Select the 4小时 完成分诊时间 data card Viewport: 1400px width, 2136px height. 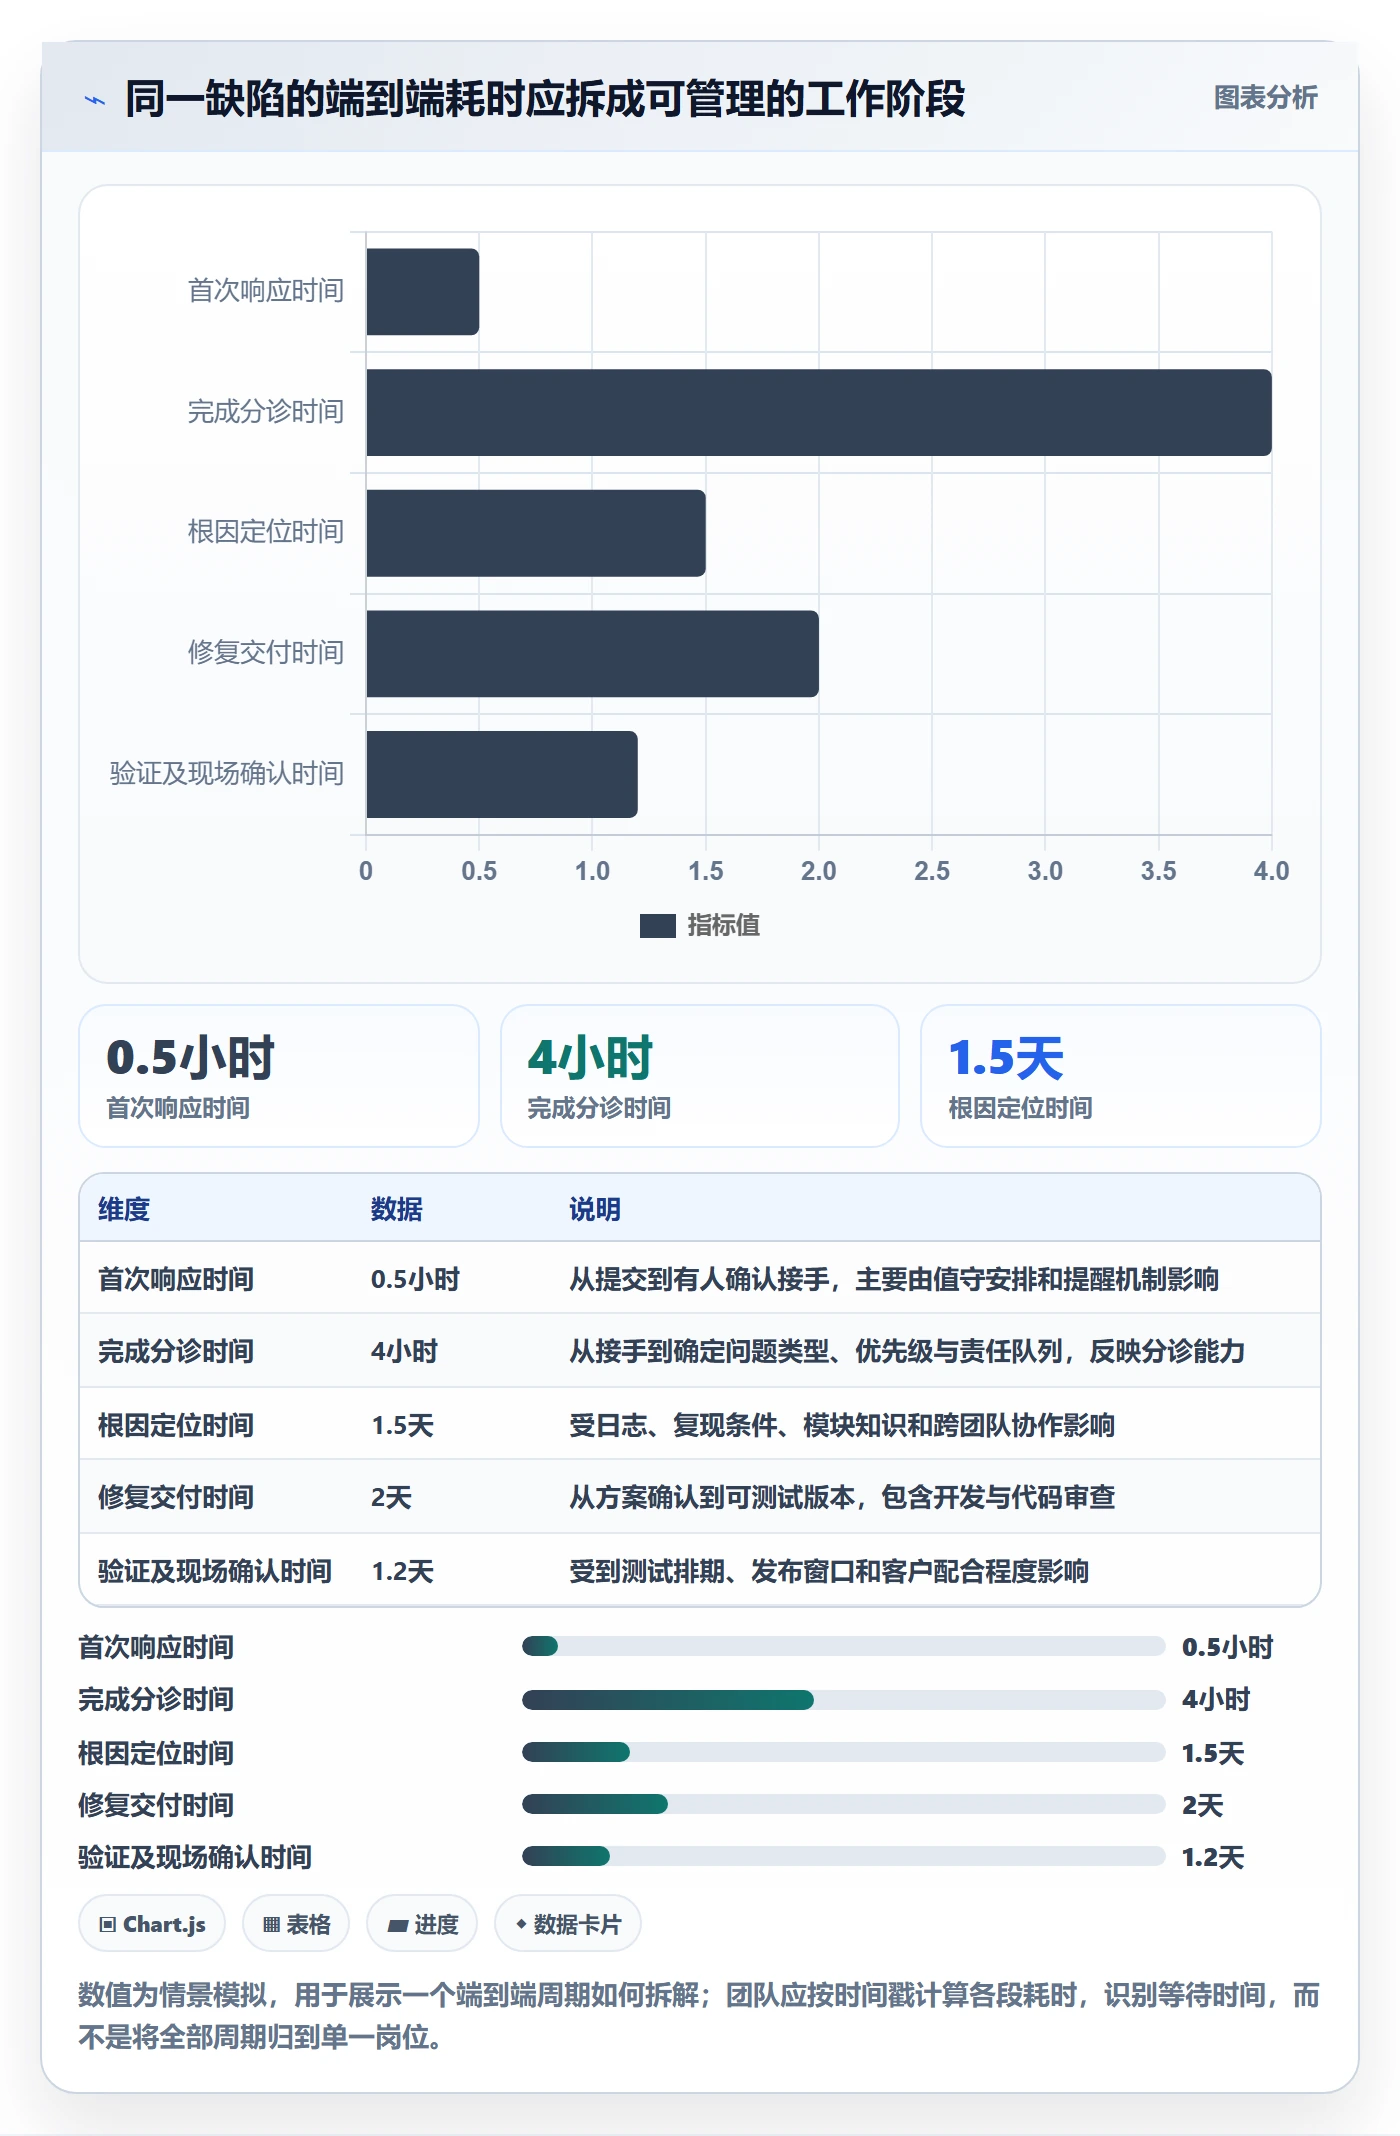700,1076
